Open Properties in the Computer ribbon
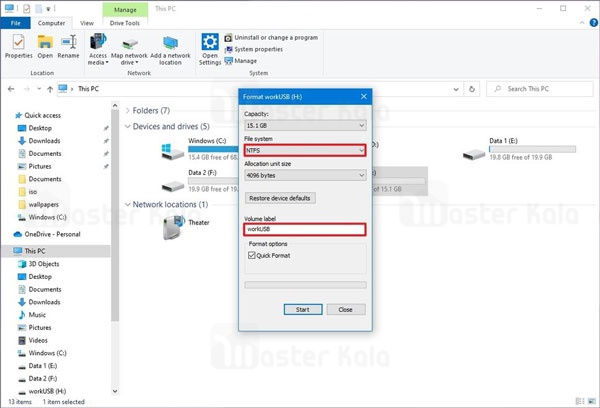This screenshot has height=408, width=600. (x=18, y=46)
